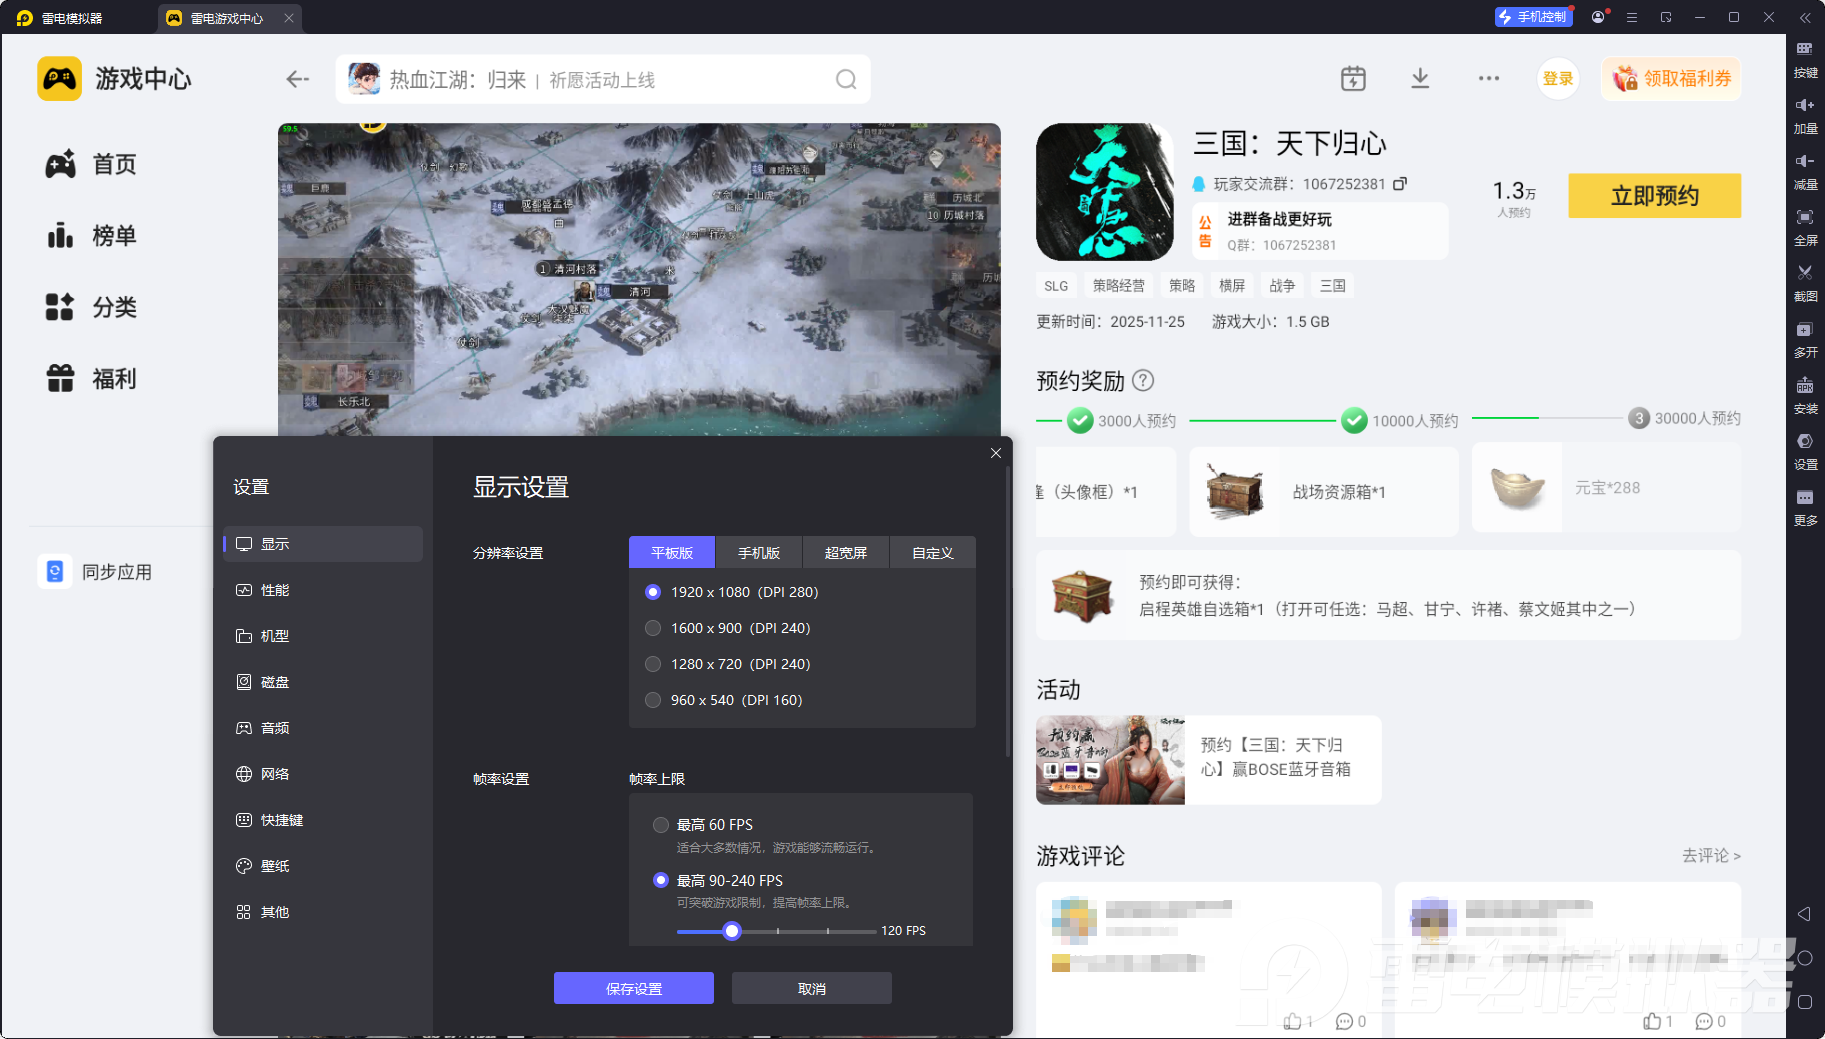This screenshot has width=1825, height=1039.
Task: Click the 登录 login button
Action: 1558,79
